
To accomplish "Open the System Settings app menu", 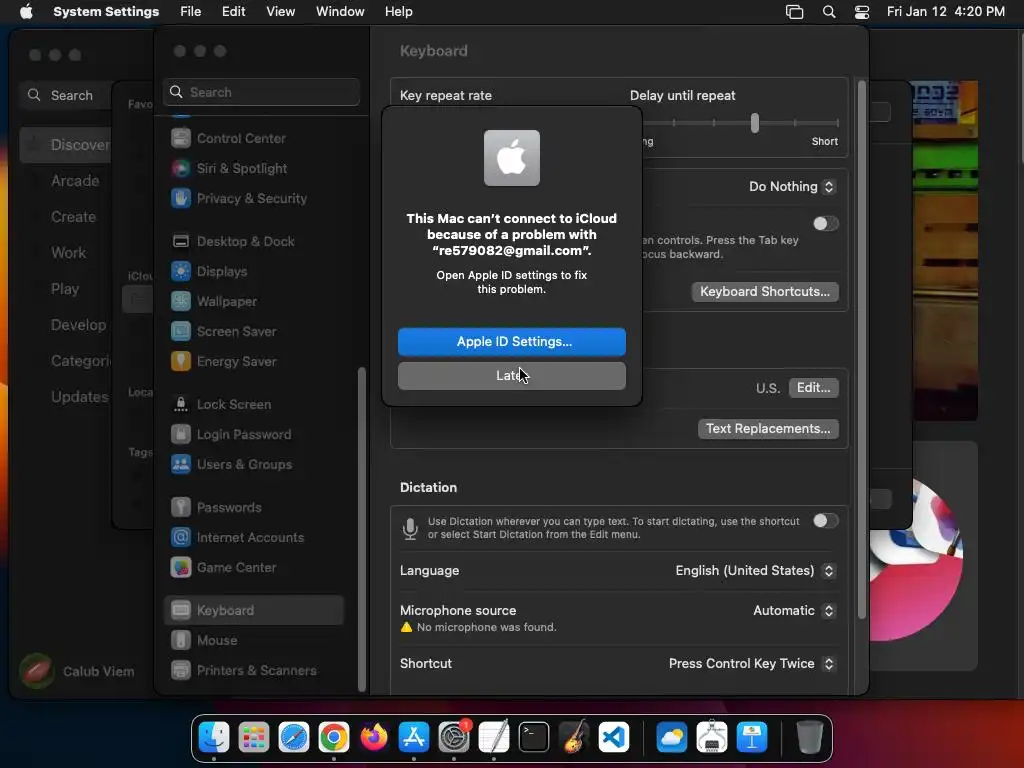I will (106, 12).
